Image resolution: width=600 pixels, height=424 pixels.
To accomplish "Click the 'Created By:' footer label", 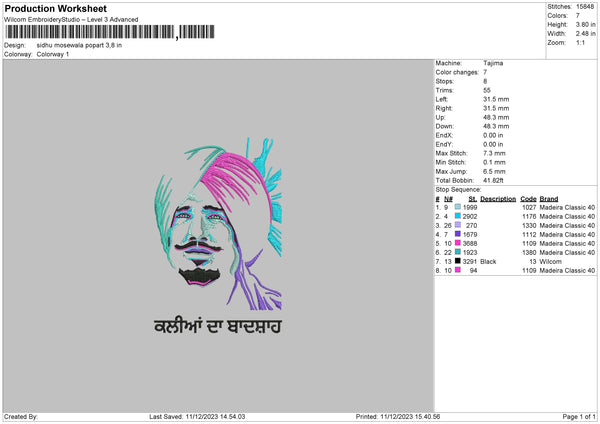I will 21,416.
